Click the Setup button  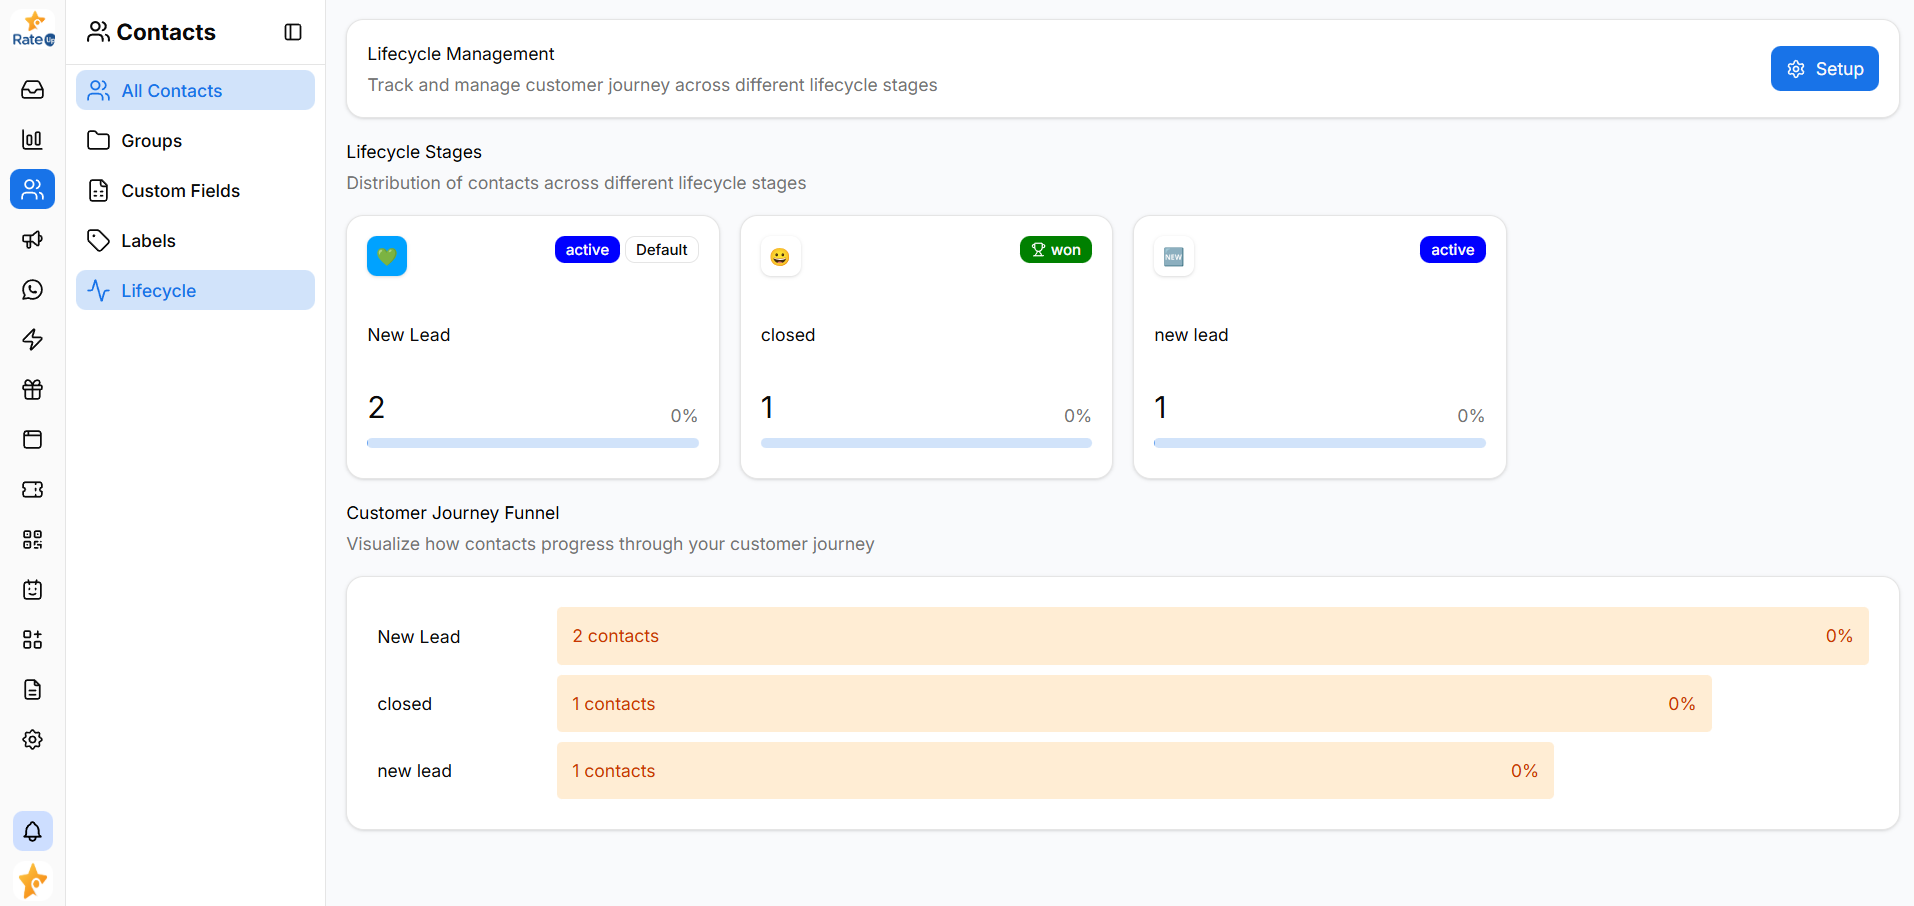click(x=1824, y=68)
